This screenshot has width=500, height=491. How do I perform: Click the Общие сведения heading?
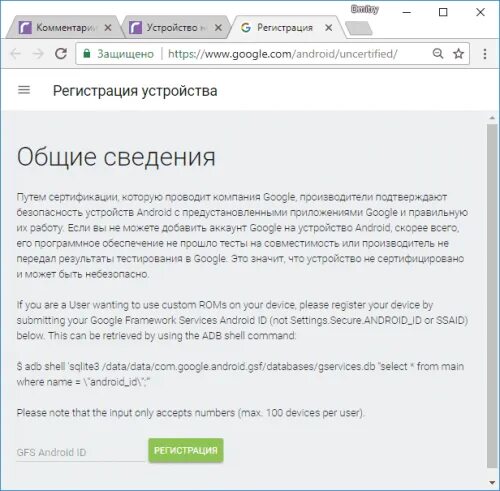[x=116, y=157]
